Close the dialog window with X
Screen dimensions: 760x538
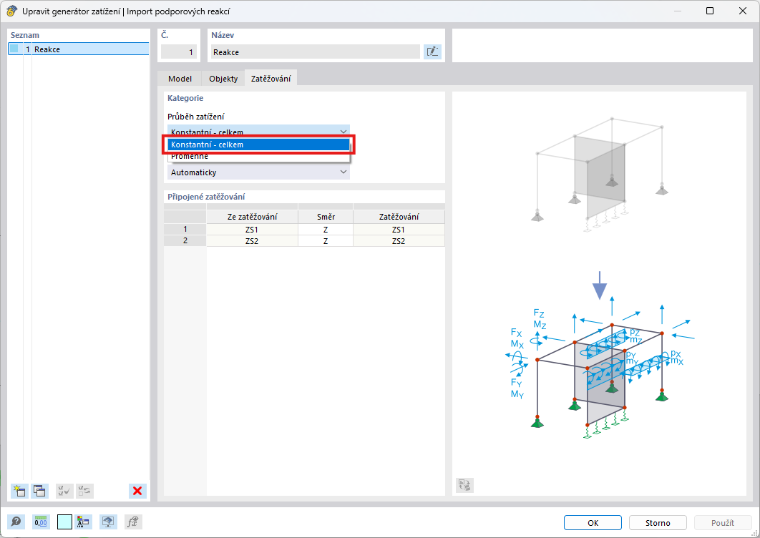tap(742, 11)
